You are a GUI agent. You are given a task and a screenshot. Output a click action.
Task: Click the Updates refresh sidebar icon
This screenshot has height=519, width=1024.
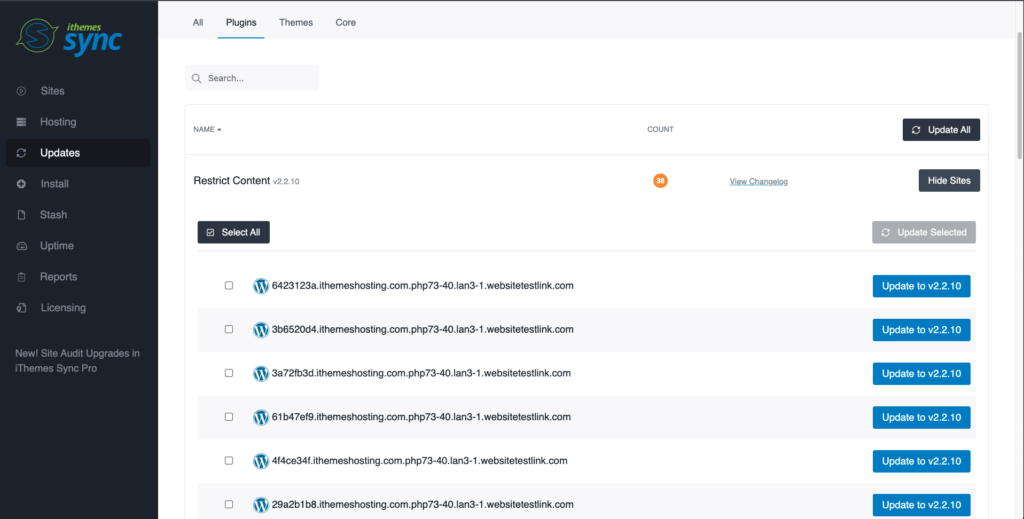click(x=22, y=153)
